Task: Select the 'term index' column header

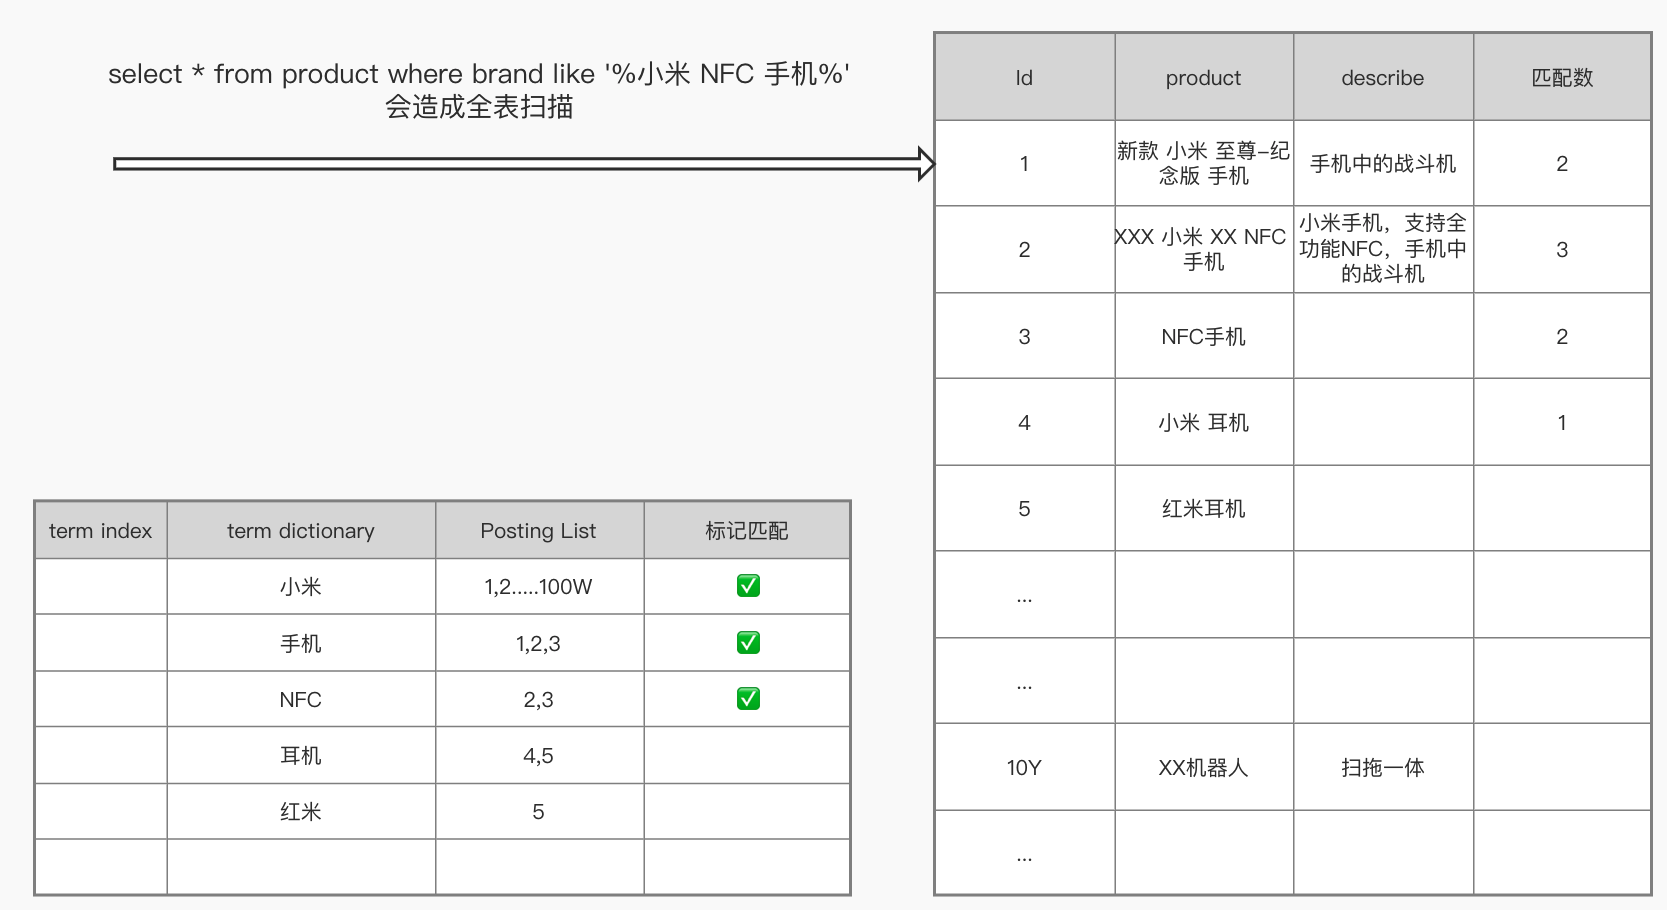Action: [101, 530]
